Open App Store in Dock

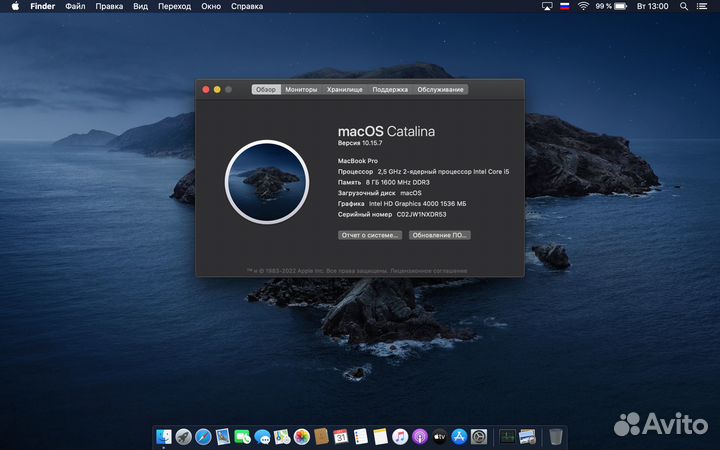459,436
